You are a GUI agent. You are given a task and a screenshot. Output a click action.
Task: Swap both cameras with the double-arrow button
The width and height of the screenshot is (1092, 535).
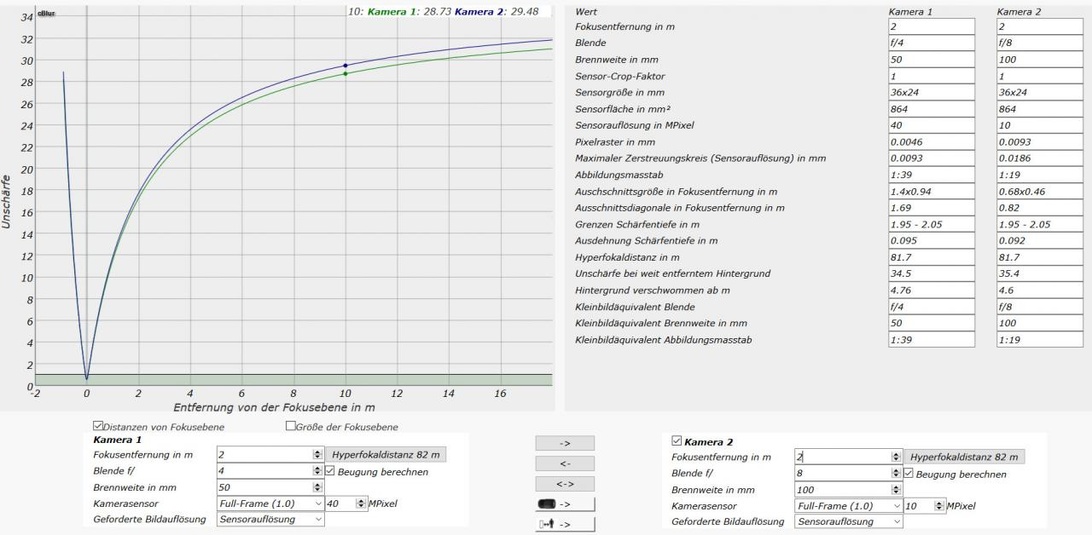point(565,484)
